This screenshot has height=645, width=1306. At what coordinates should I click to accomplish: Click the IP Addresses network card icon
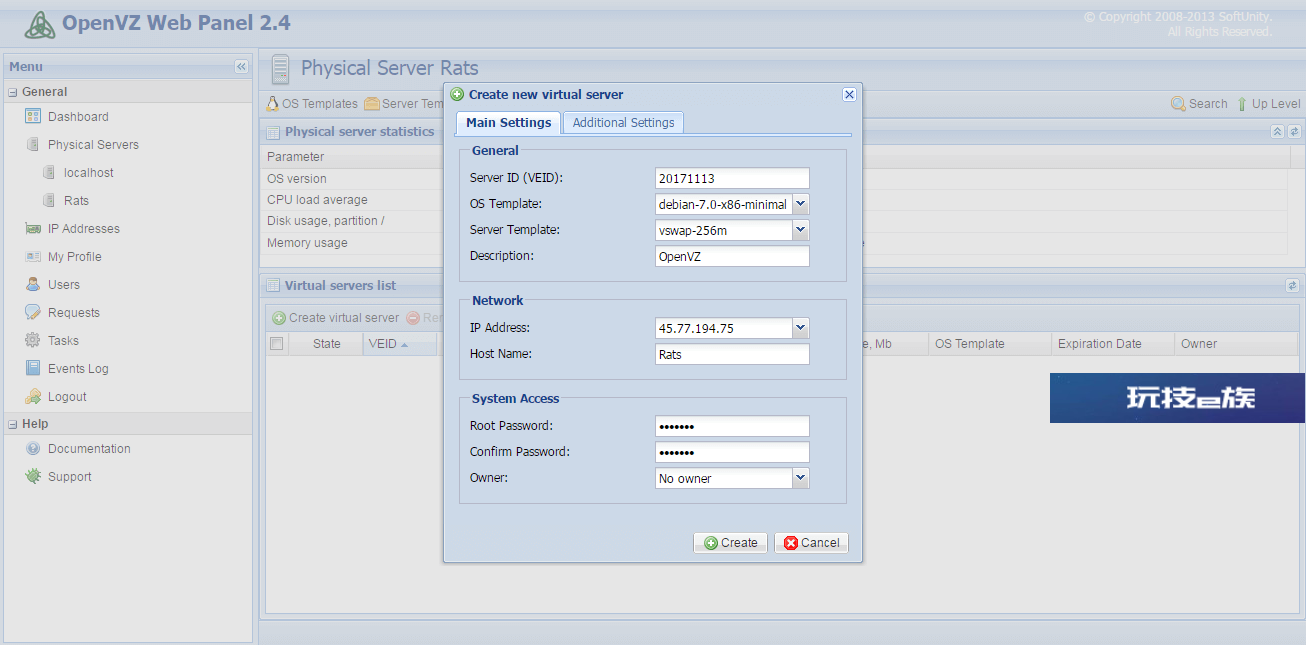coord(33,229)
